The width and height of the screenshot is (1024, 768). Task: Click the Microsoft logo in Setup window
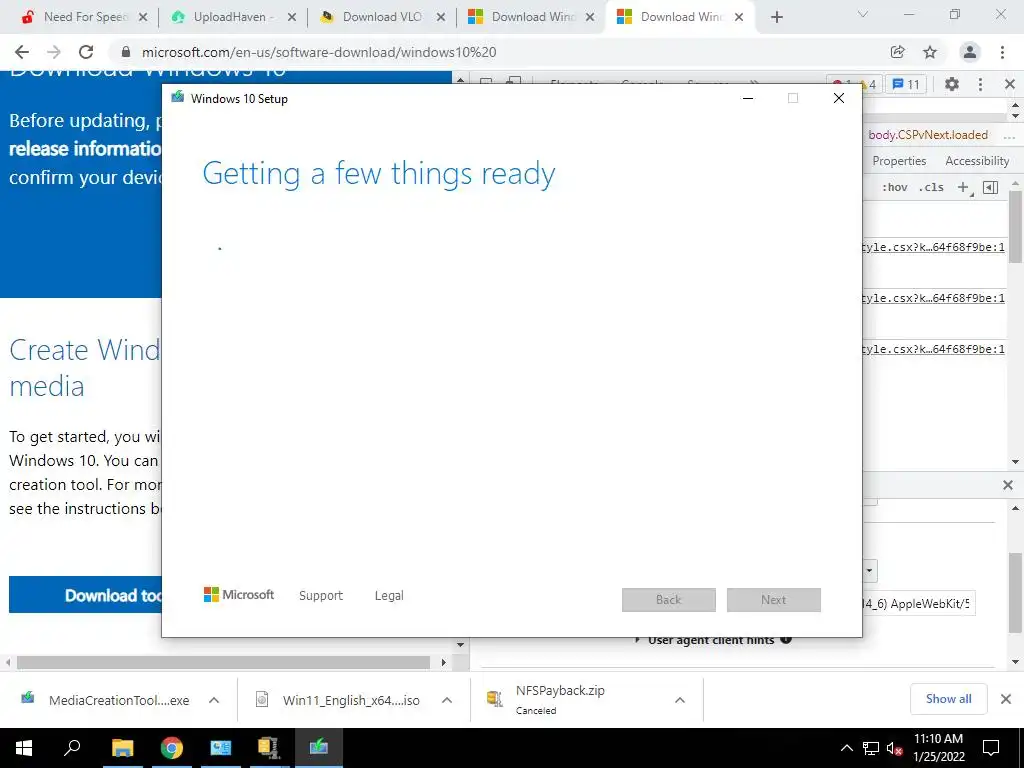[x=239, y=595]
